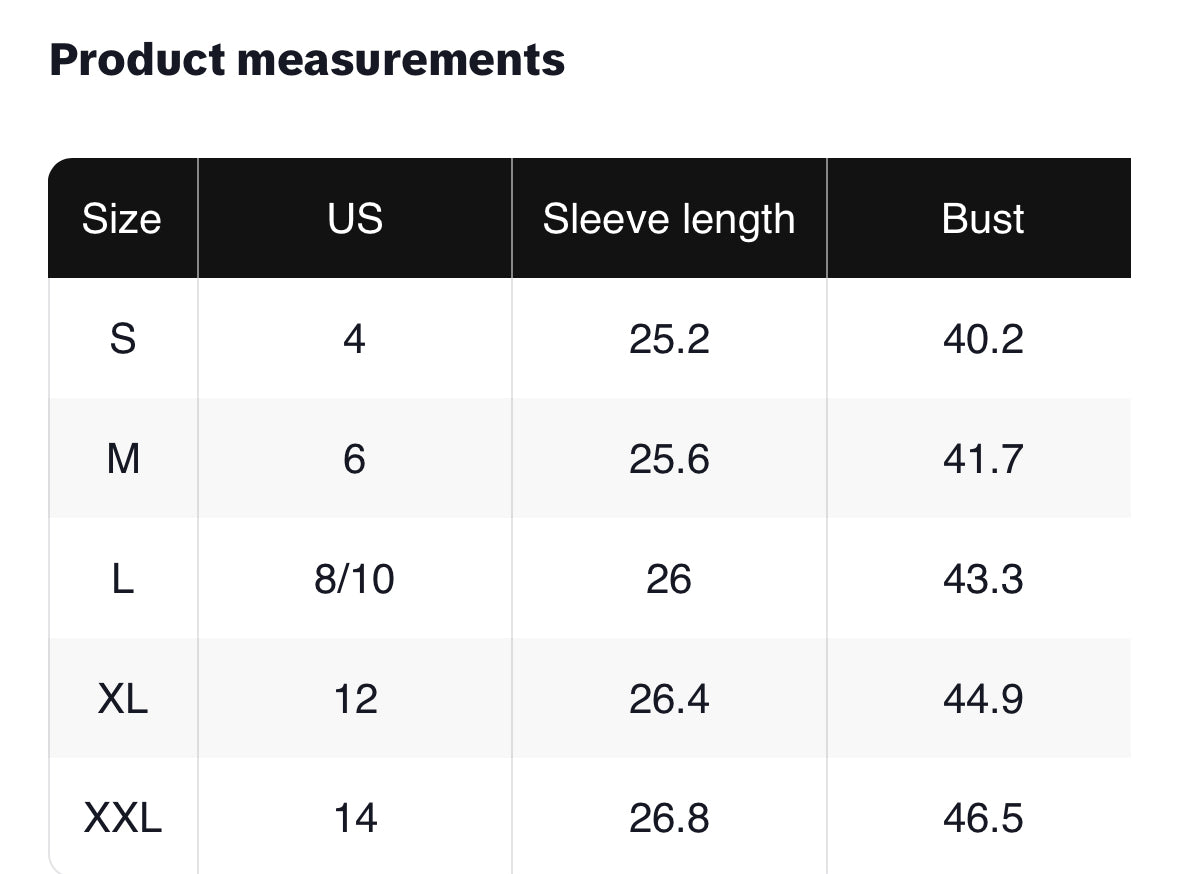This screenshot has height=874, width=1179.
Task: Click the 40.2 bust measurement
Action: pyautogui.click(x=983, y=339)
